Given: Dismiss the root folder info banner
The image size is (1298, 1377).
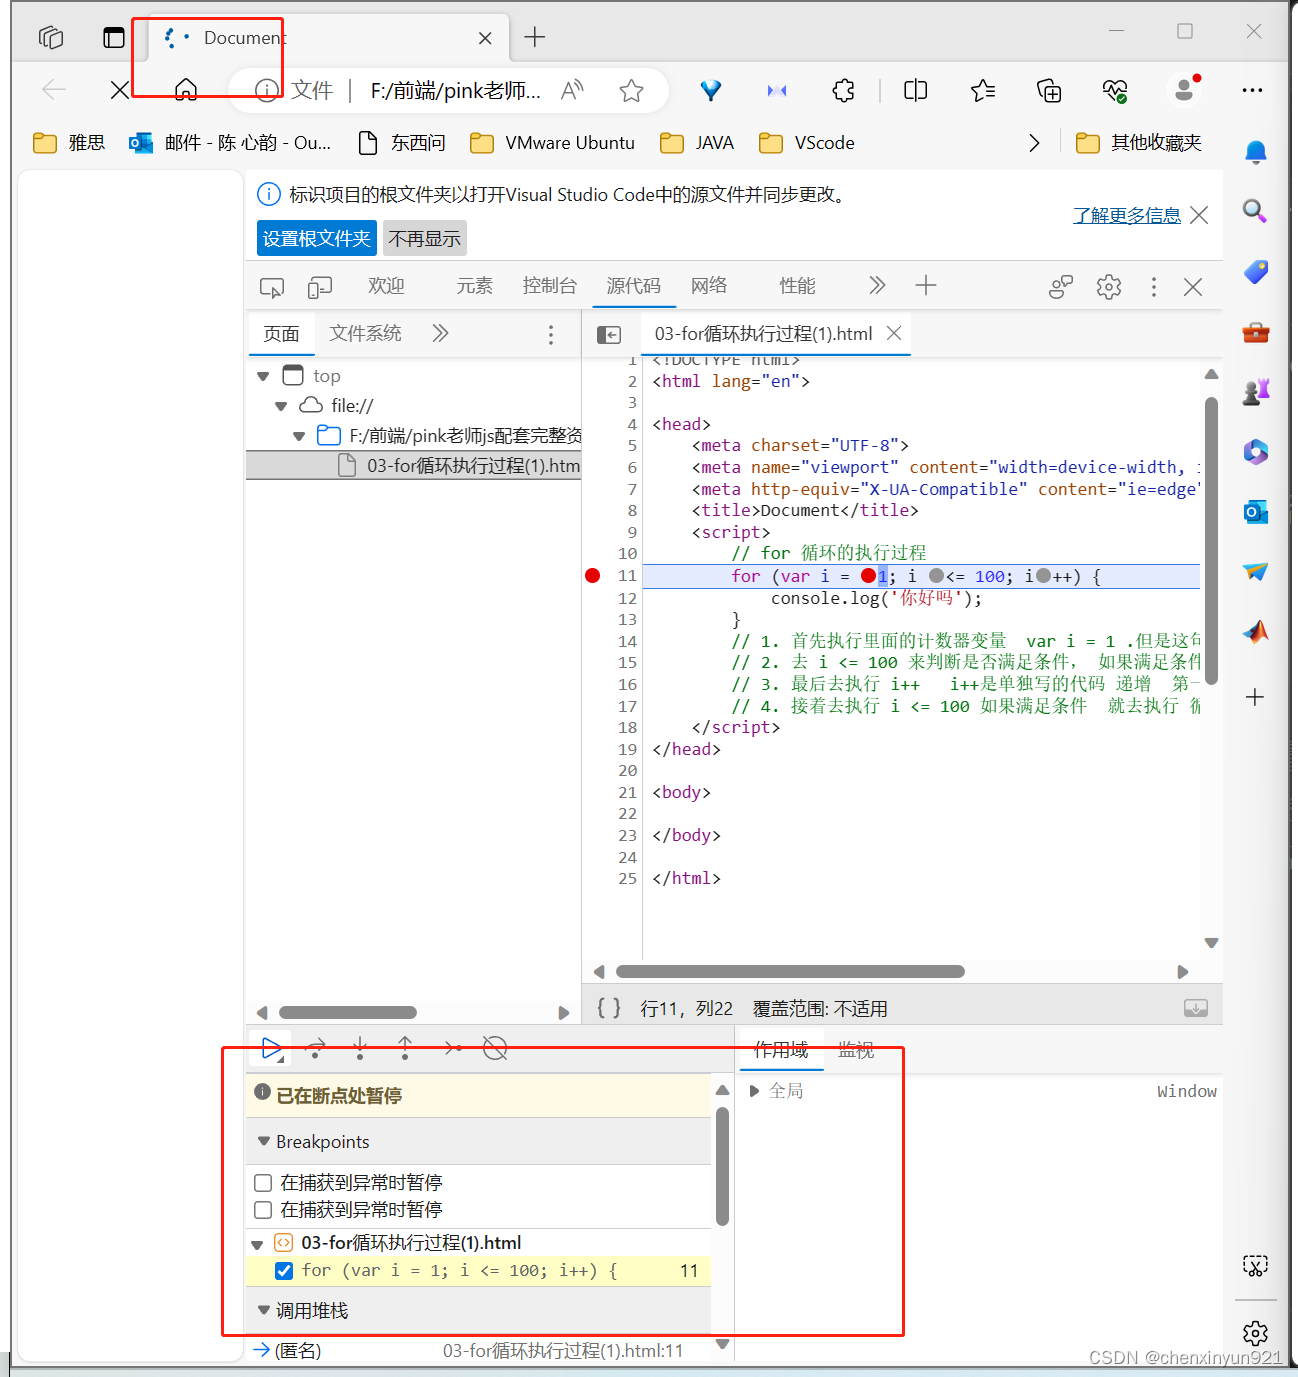Looking at the screenshot, I should (x=1200, y=215).
